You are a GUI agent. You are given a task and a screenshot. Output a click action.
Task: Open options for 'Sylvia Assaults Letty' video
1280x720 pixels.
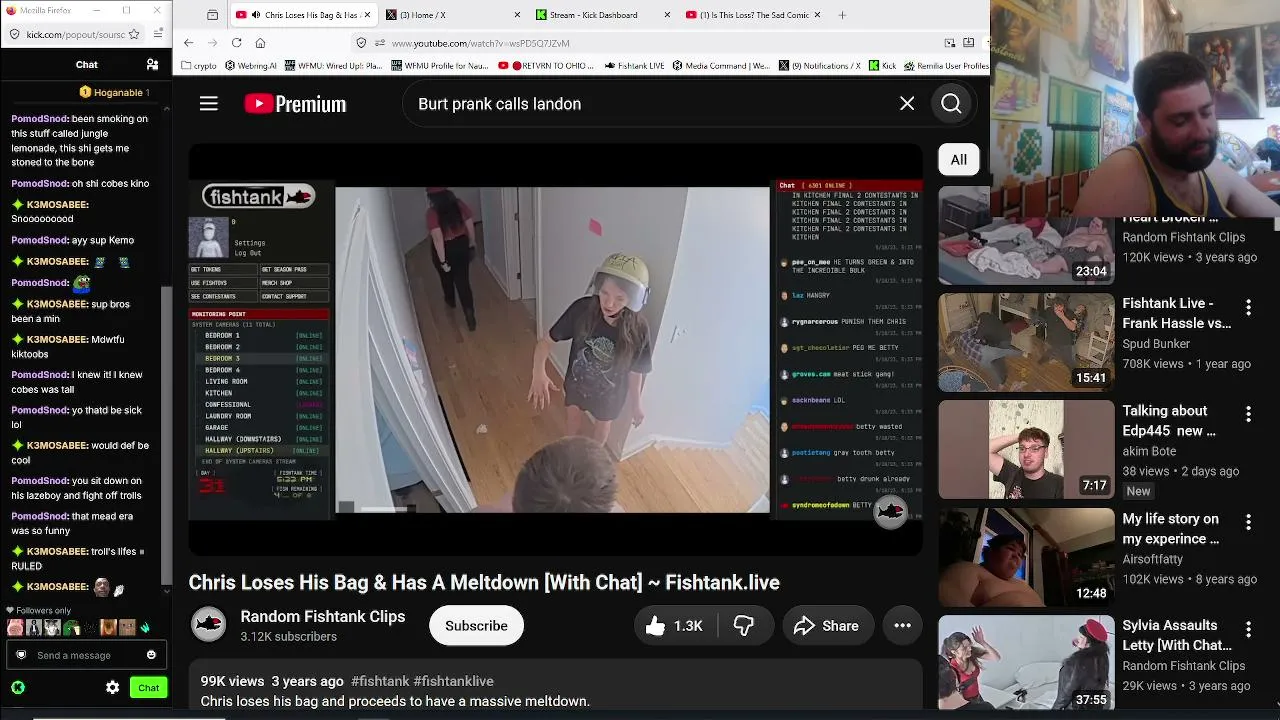(1248, 629)
